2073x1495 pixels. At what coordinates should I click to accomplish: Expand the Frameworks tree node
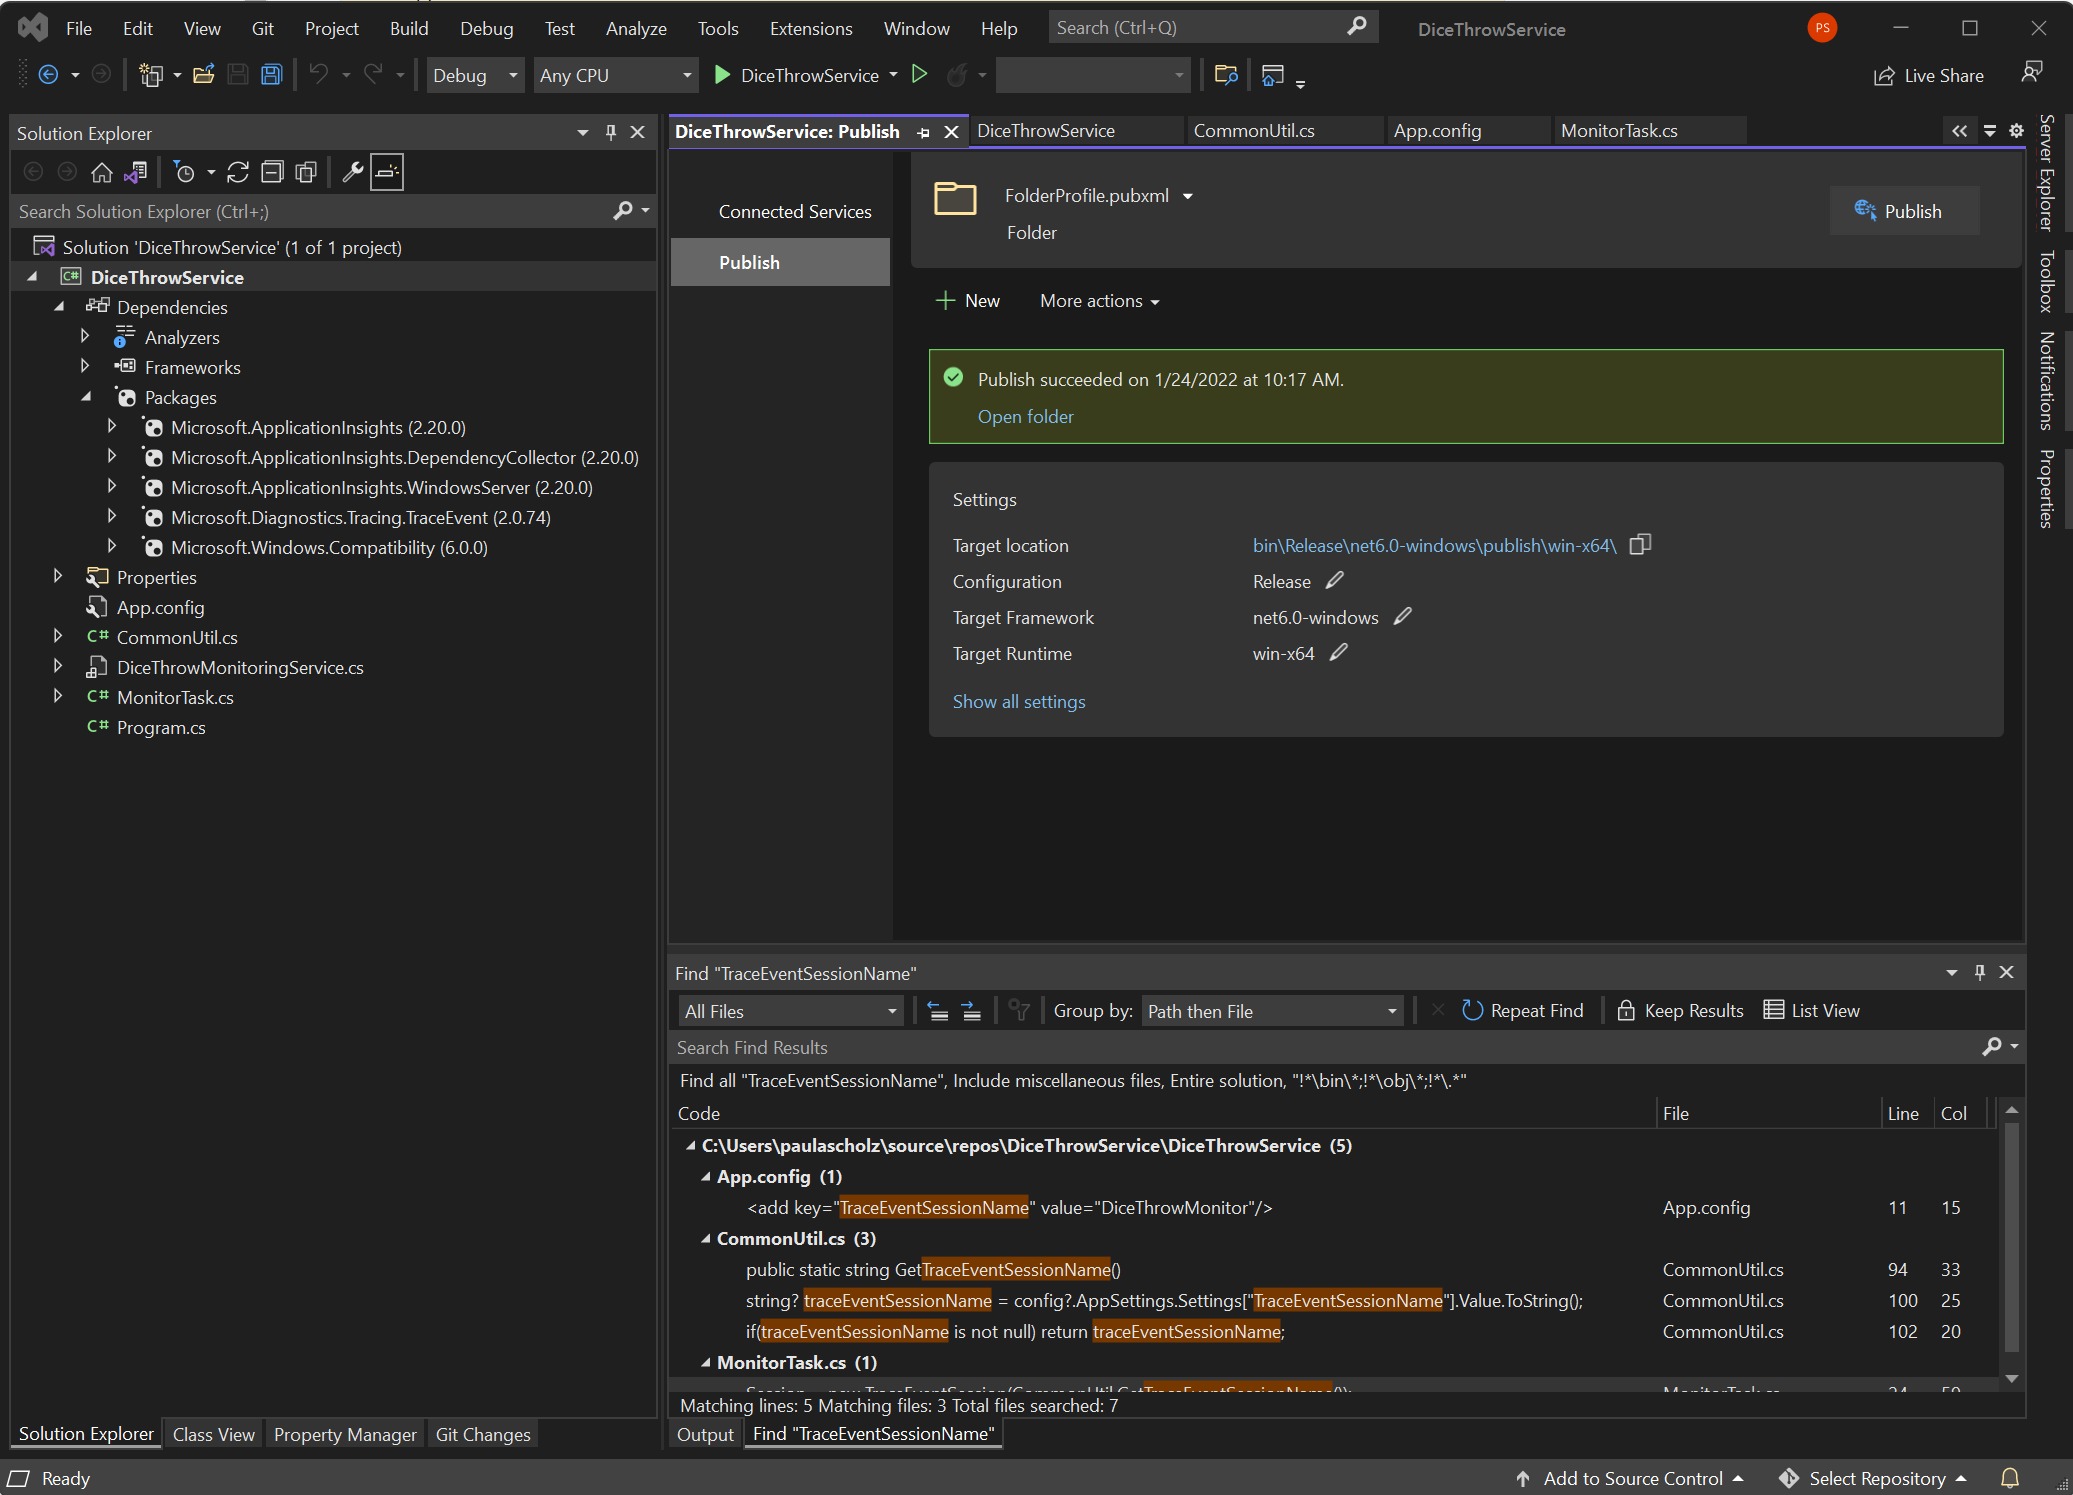[85, 367]
